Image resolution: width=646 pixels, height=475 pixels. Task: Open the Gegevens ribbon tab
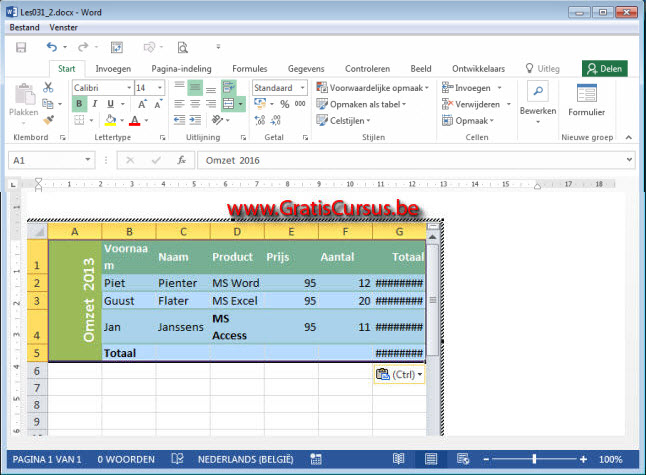click(x=306, y=69)
